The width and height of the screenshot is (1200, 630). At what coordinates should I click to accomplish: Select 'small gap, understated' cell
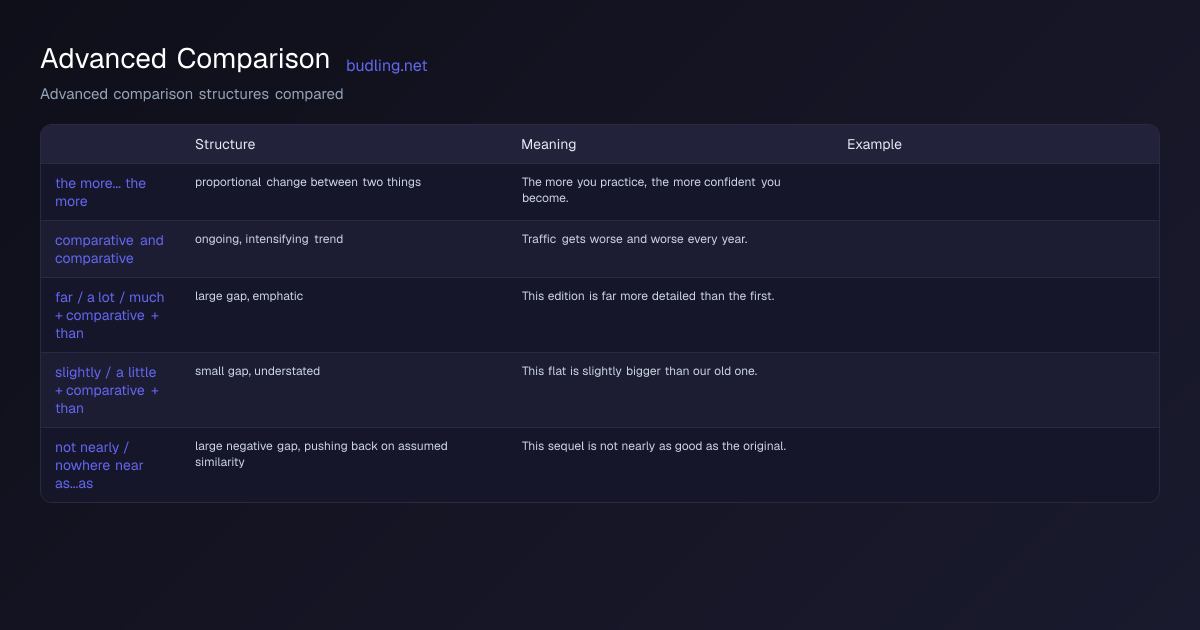(257, 371)
